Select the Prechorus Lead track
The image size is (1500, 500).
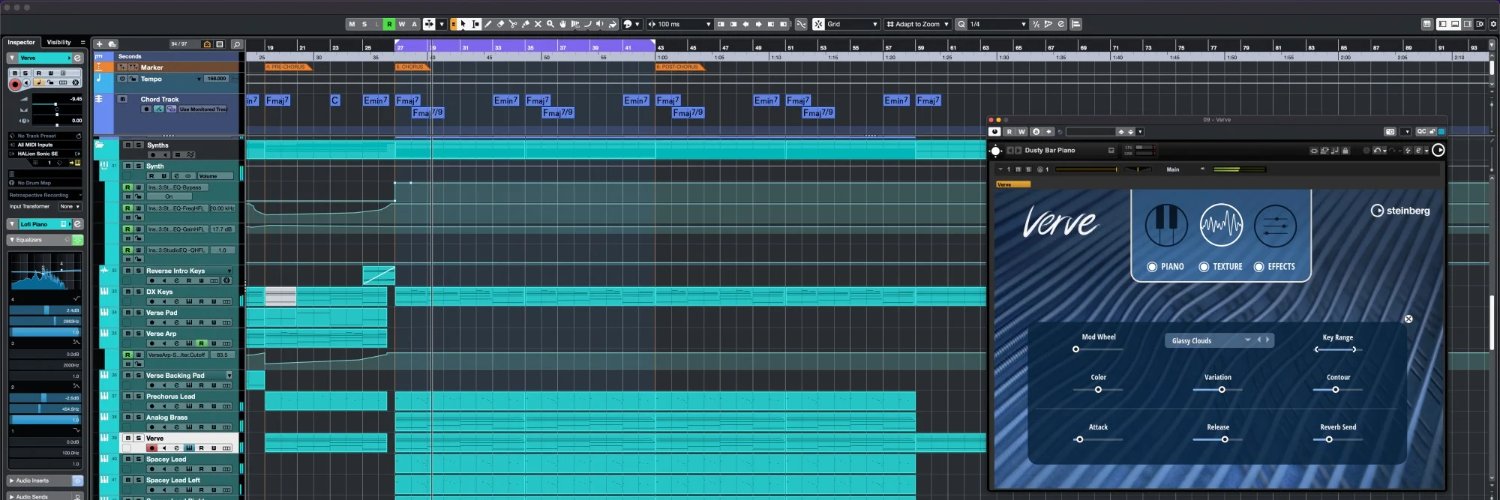(x=171, y=397)
